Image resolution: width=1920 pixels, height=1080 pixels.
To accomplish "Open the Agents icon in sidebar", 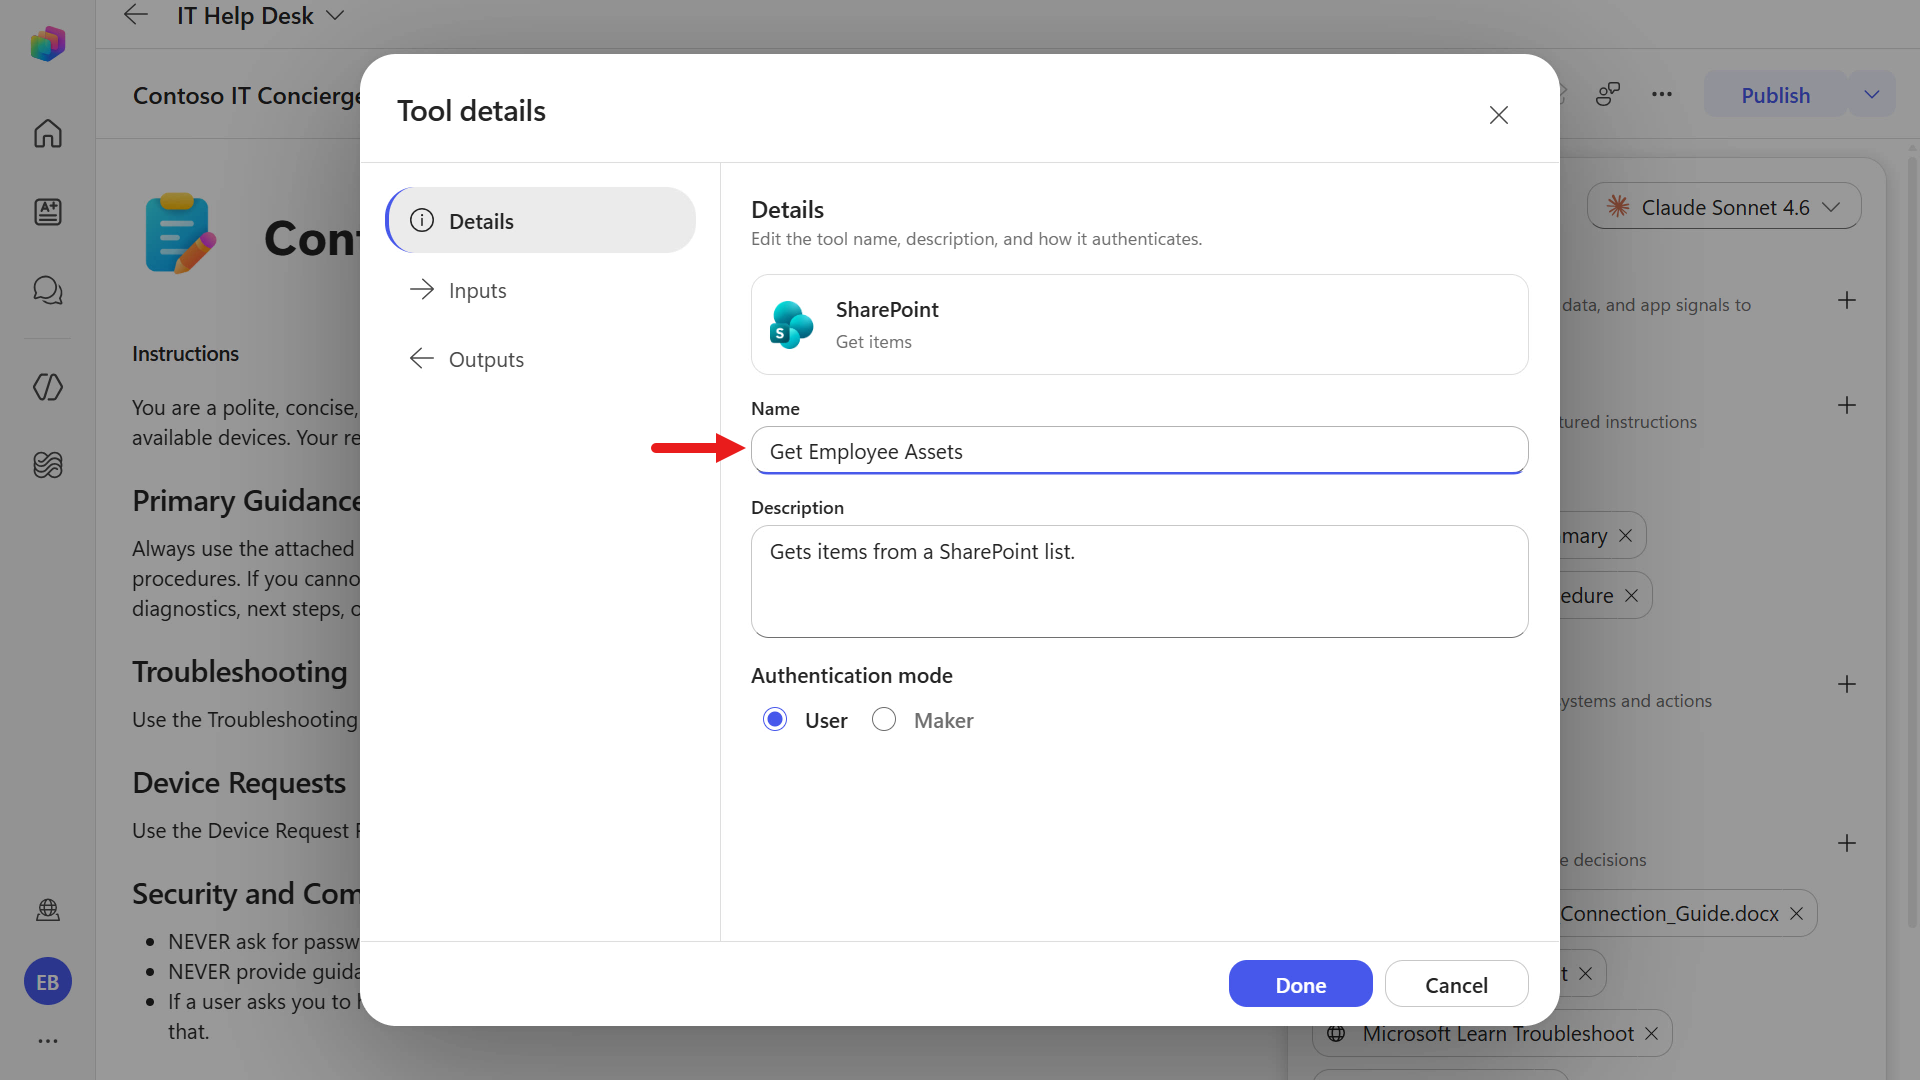I will coord(47,212).
